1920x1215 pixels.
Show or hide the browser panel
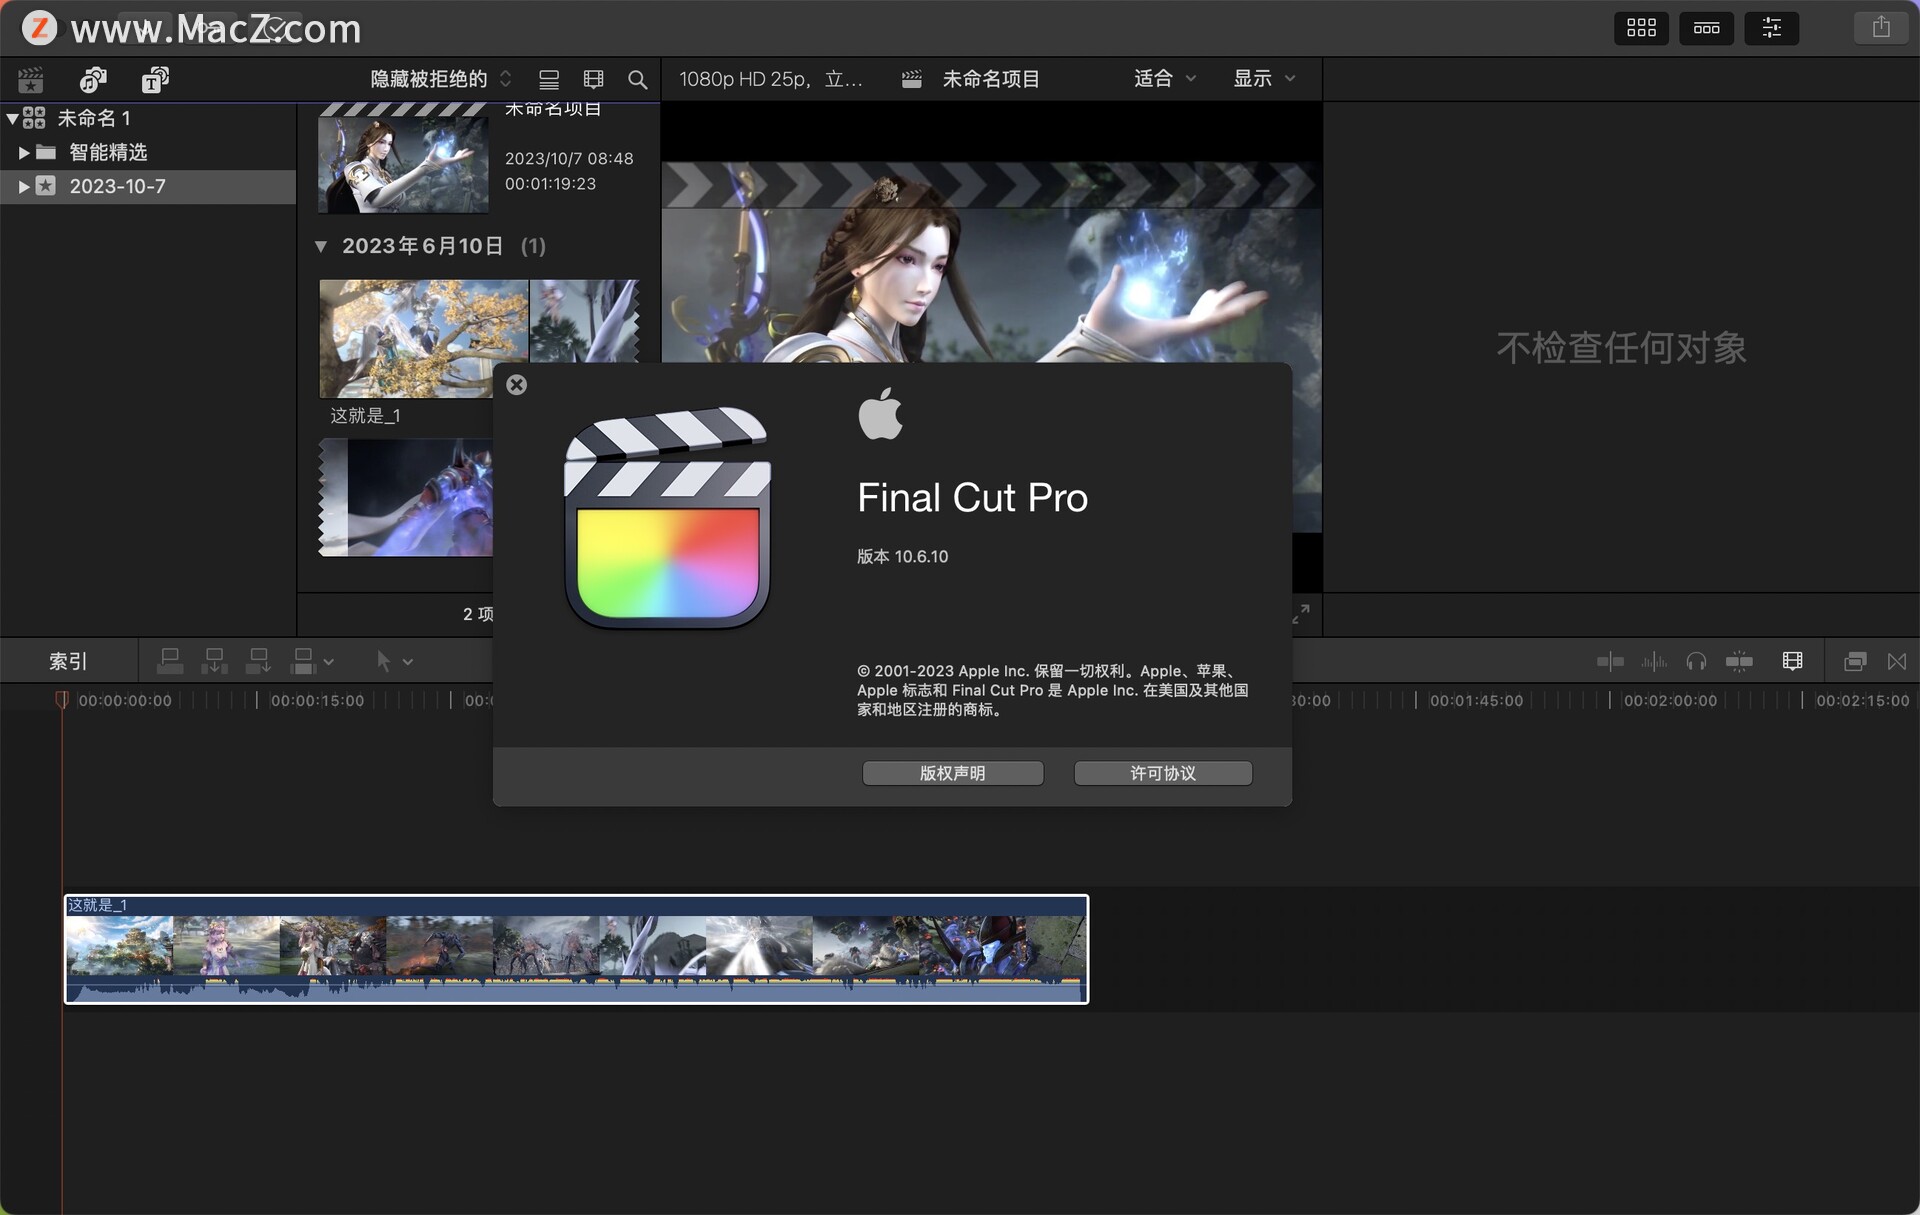(1641, 28)
